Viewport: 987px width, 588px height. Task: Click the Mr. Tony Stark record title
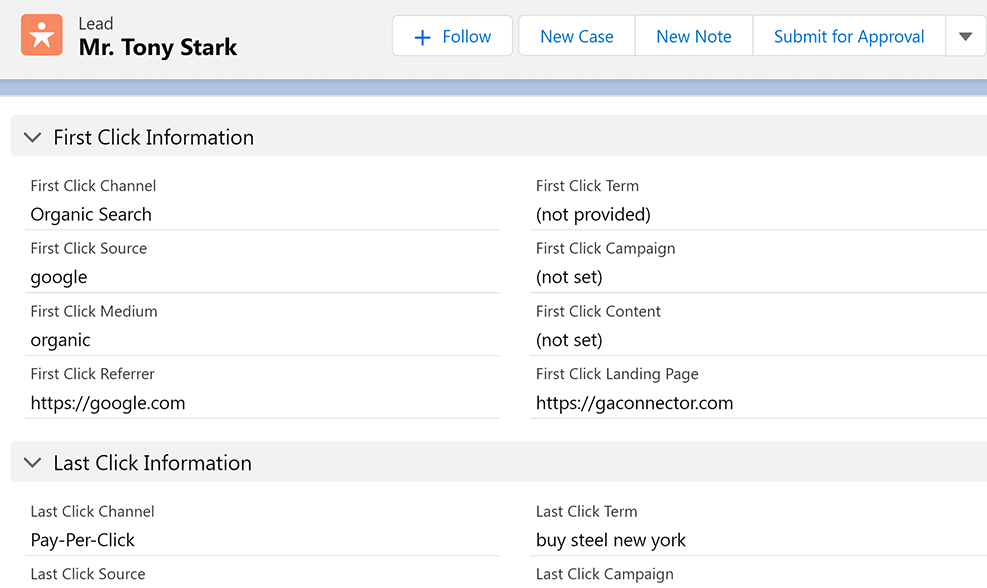click(158, 47)
